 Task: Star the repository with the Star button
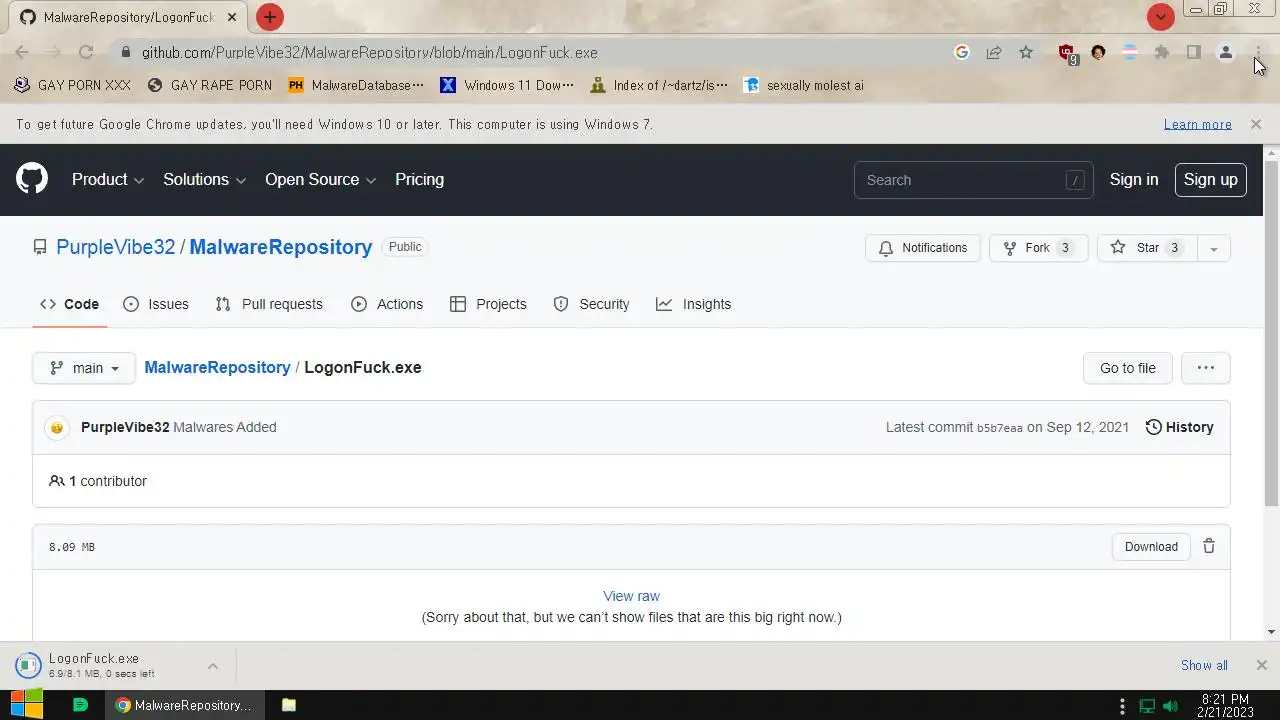1147,248
